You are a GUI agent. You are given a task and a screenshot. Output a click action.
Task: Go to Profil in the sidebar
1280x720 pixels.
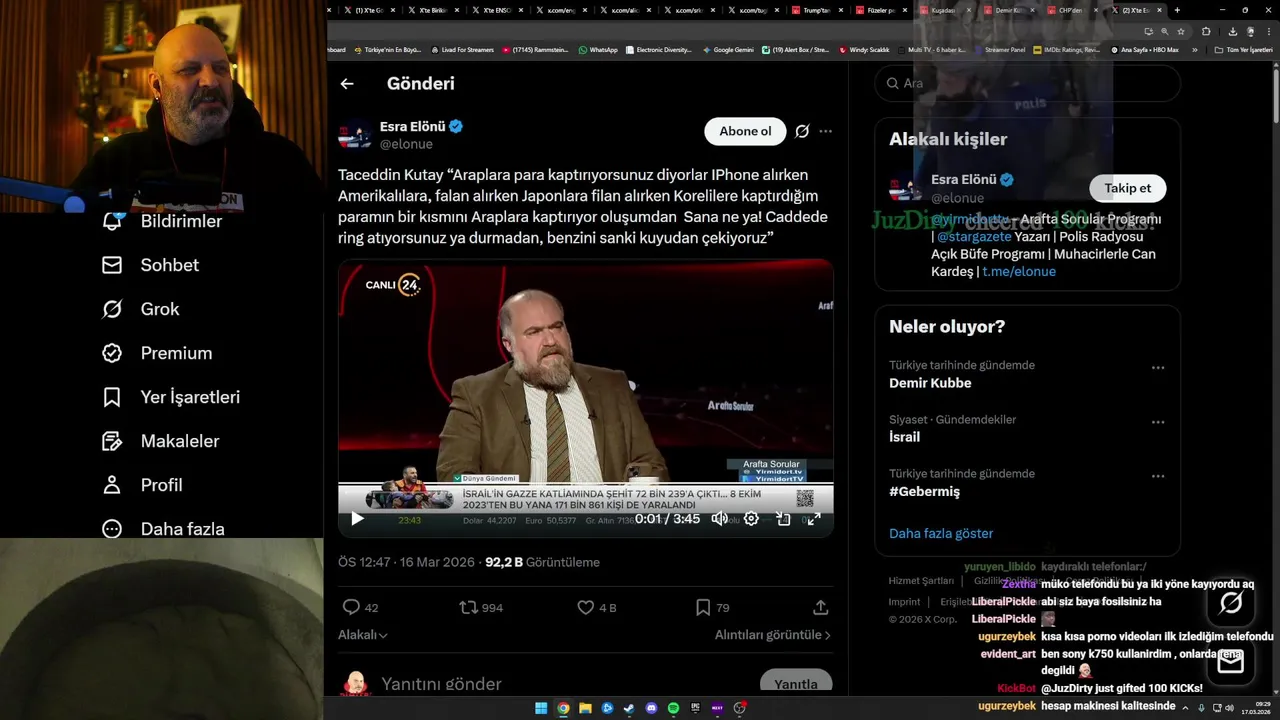[142, 485]
